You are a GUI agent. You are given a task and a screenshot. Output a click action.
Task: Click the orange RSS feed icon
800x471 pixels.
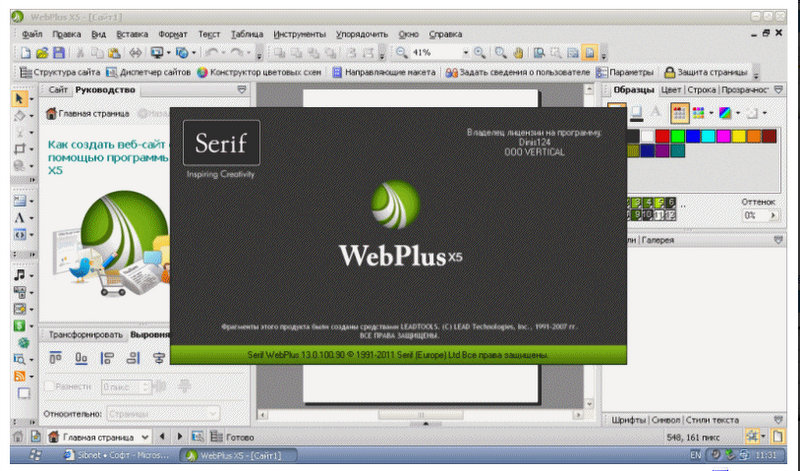pyautogui.click(x=19, y=376)
